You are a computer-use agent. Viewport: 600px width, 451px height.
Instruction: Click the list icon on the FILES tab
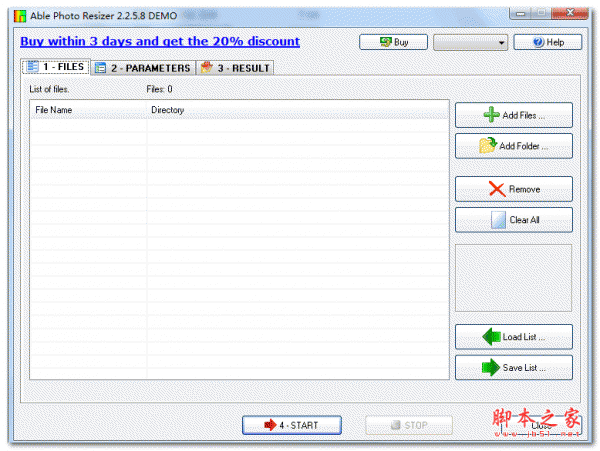[33, 67]
